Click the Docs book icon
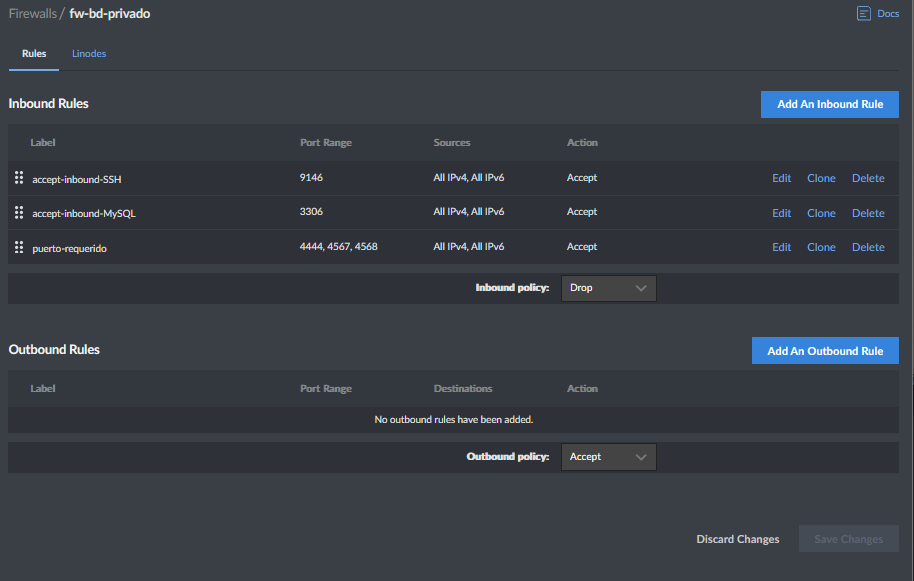The width and height of the screenshot is (914, 581). pyautogui.click(x=863, y=14)
